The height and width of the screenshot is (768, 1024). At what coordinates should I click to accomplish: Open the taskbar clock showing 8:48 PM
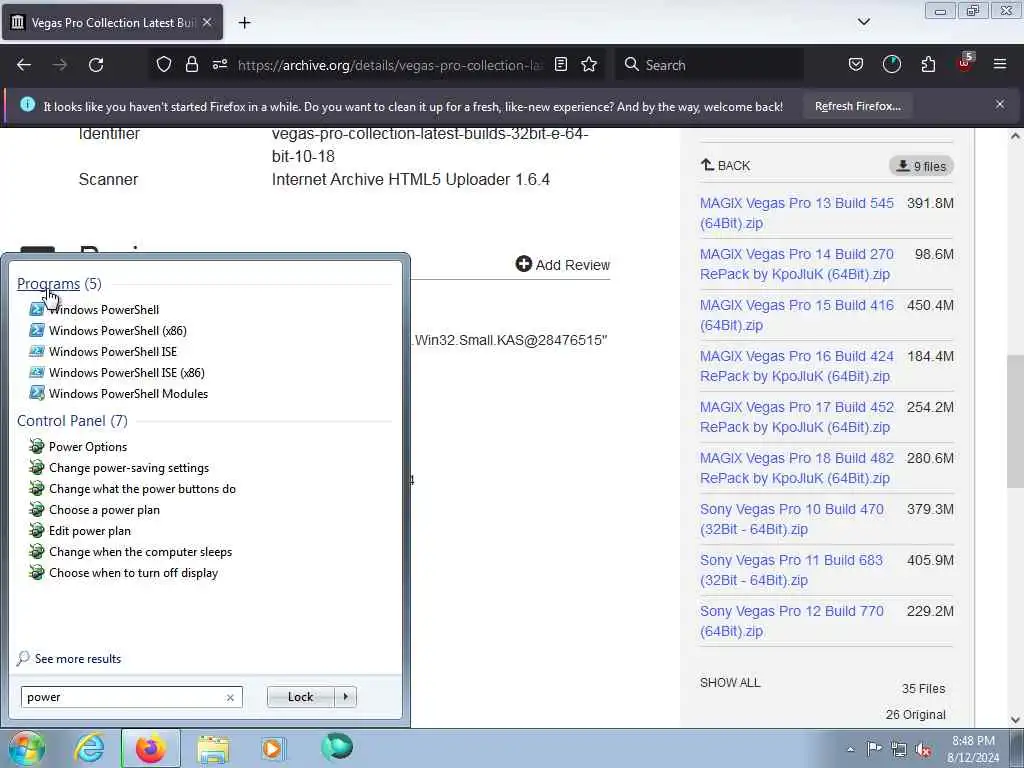click(973, 749)
